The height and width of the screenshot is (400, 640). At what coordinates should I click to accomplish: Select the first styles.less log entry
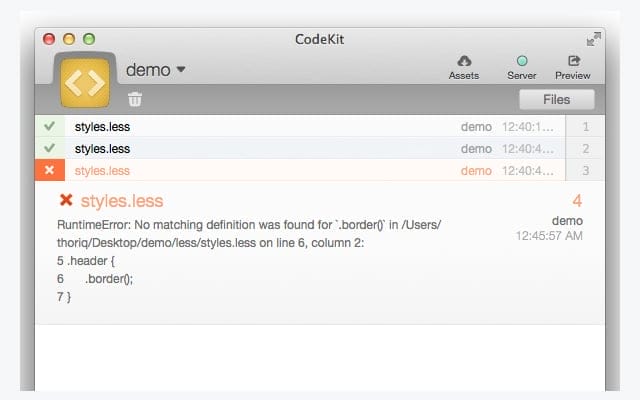pos(102,127)
